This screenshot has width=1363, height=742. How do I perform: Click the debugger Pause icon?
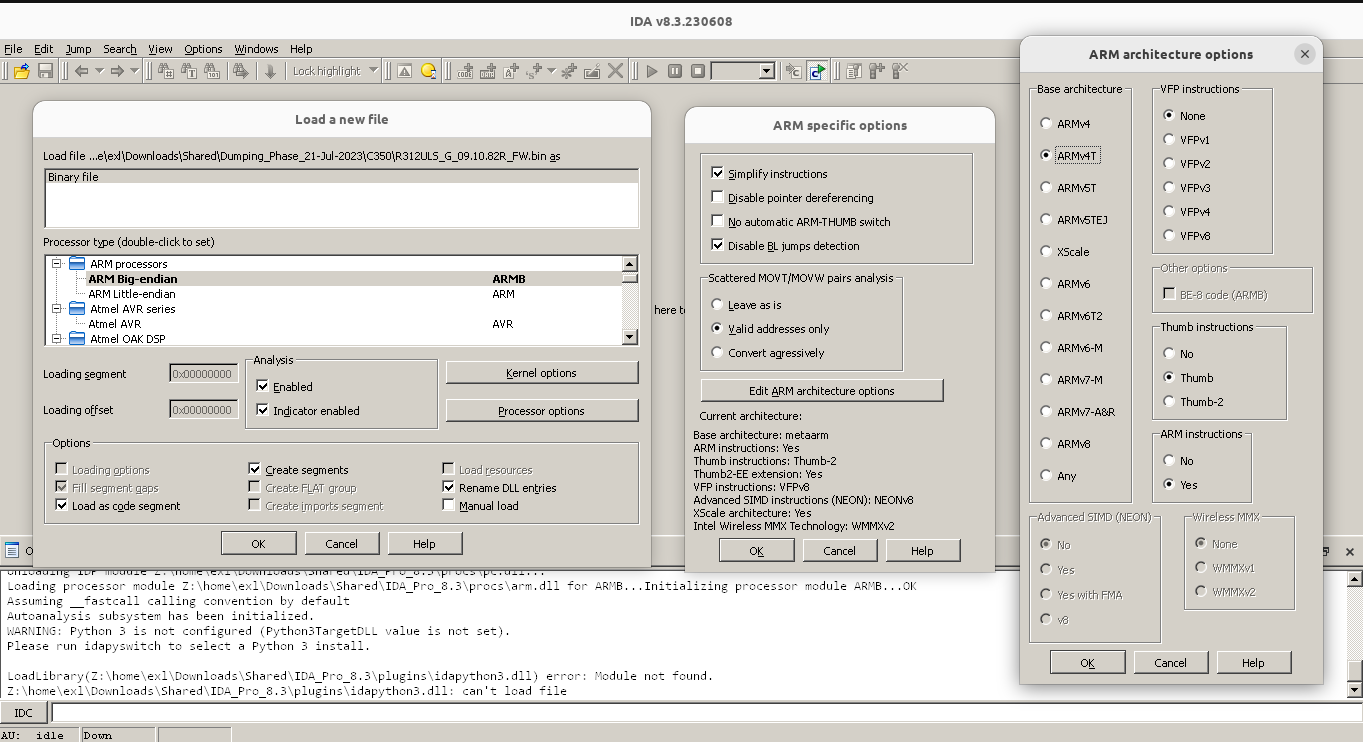[675, 71]
